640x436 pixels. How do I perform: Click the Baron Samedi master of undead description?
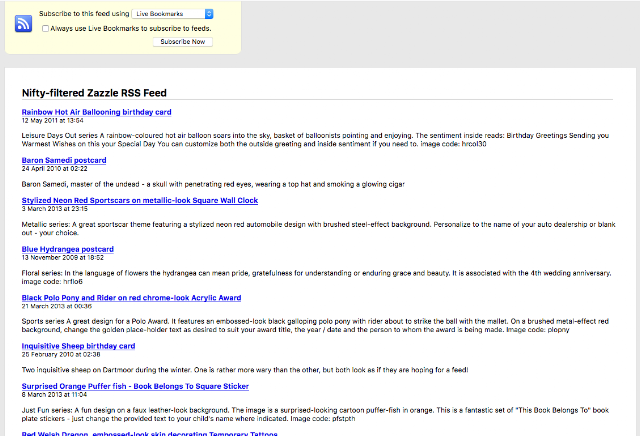(213, 184)
